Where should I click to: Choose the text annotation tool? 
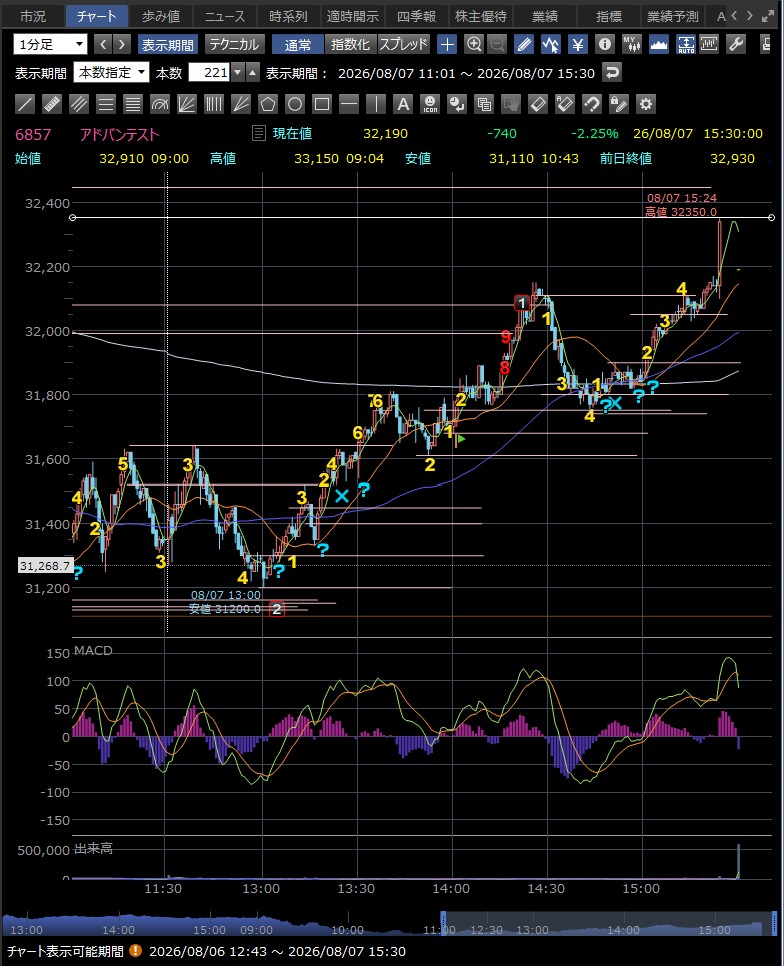[403, 104]
